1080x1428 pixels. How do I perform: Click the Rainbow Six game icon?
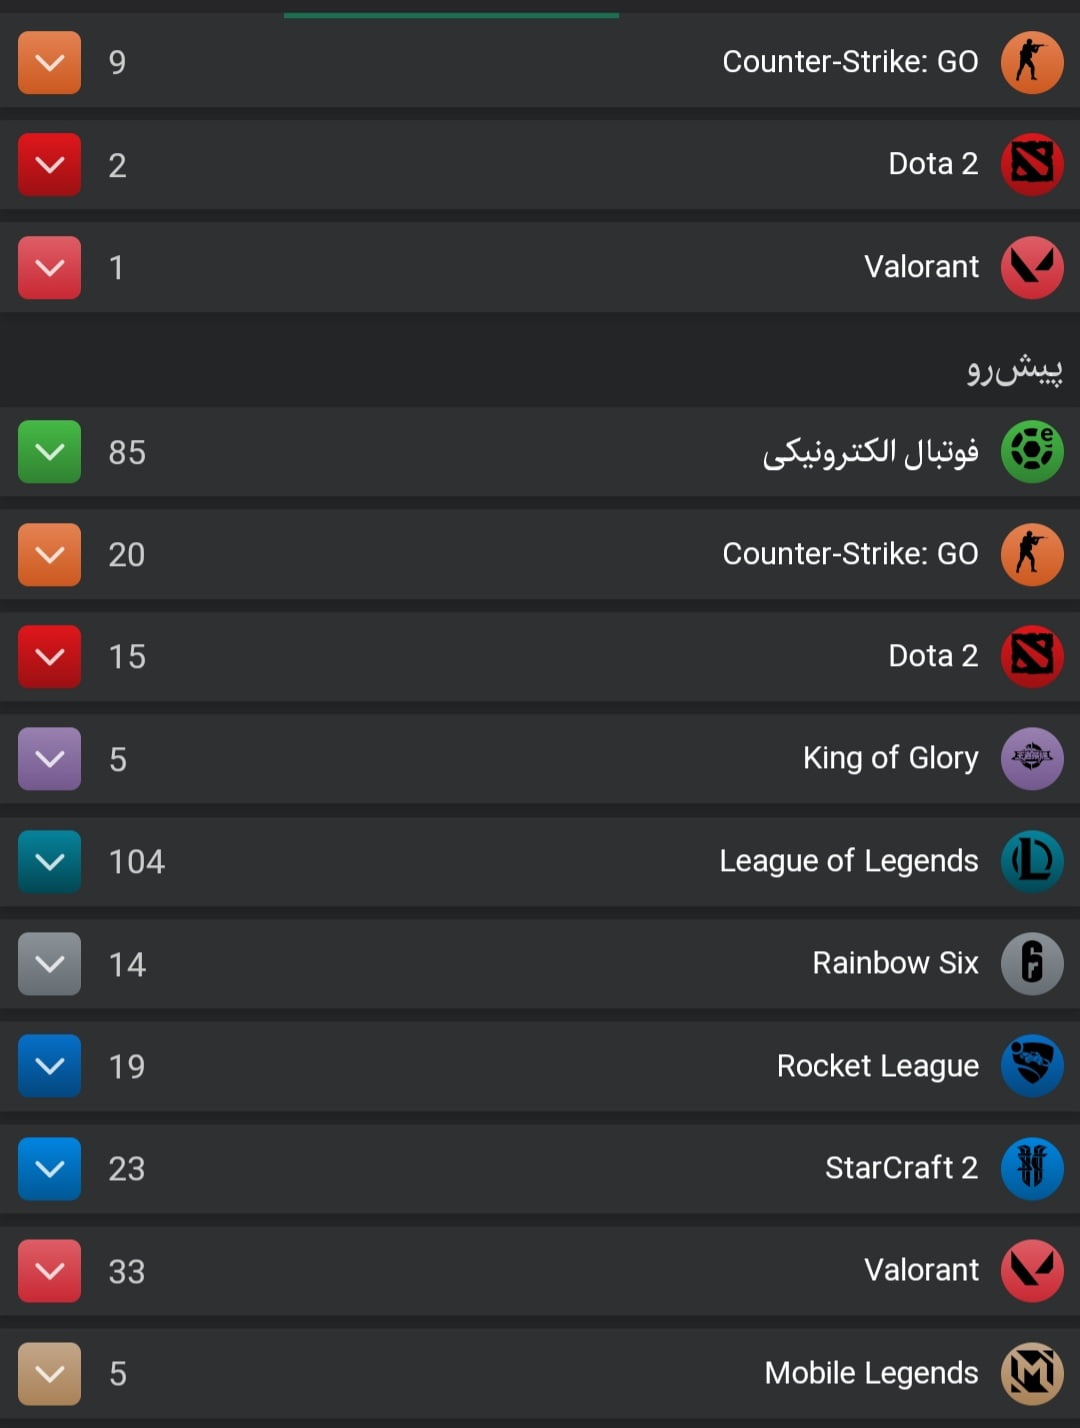click(x=1032, y=964)
